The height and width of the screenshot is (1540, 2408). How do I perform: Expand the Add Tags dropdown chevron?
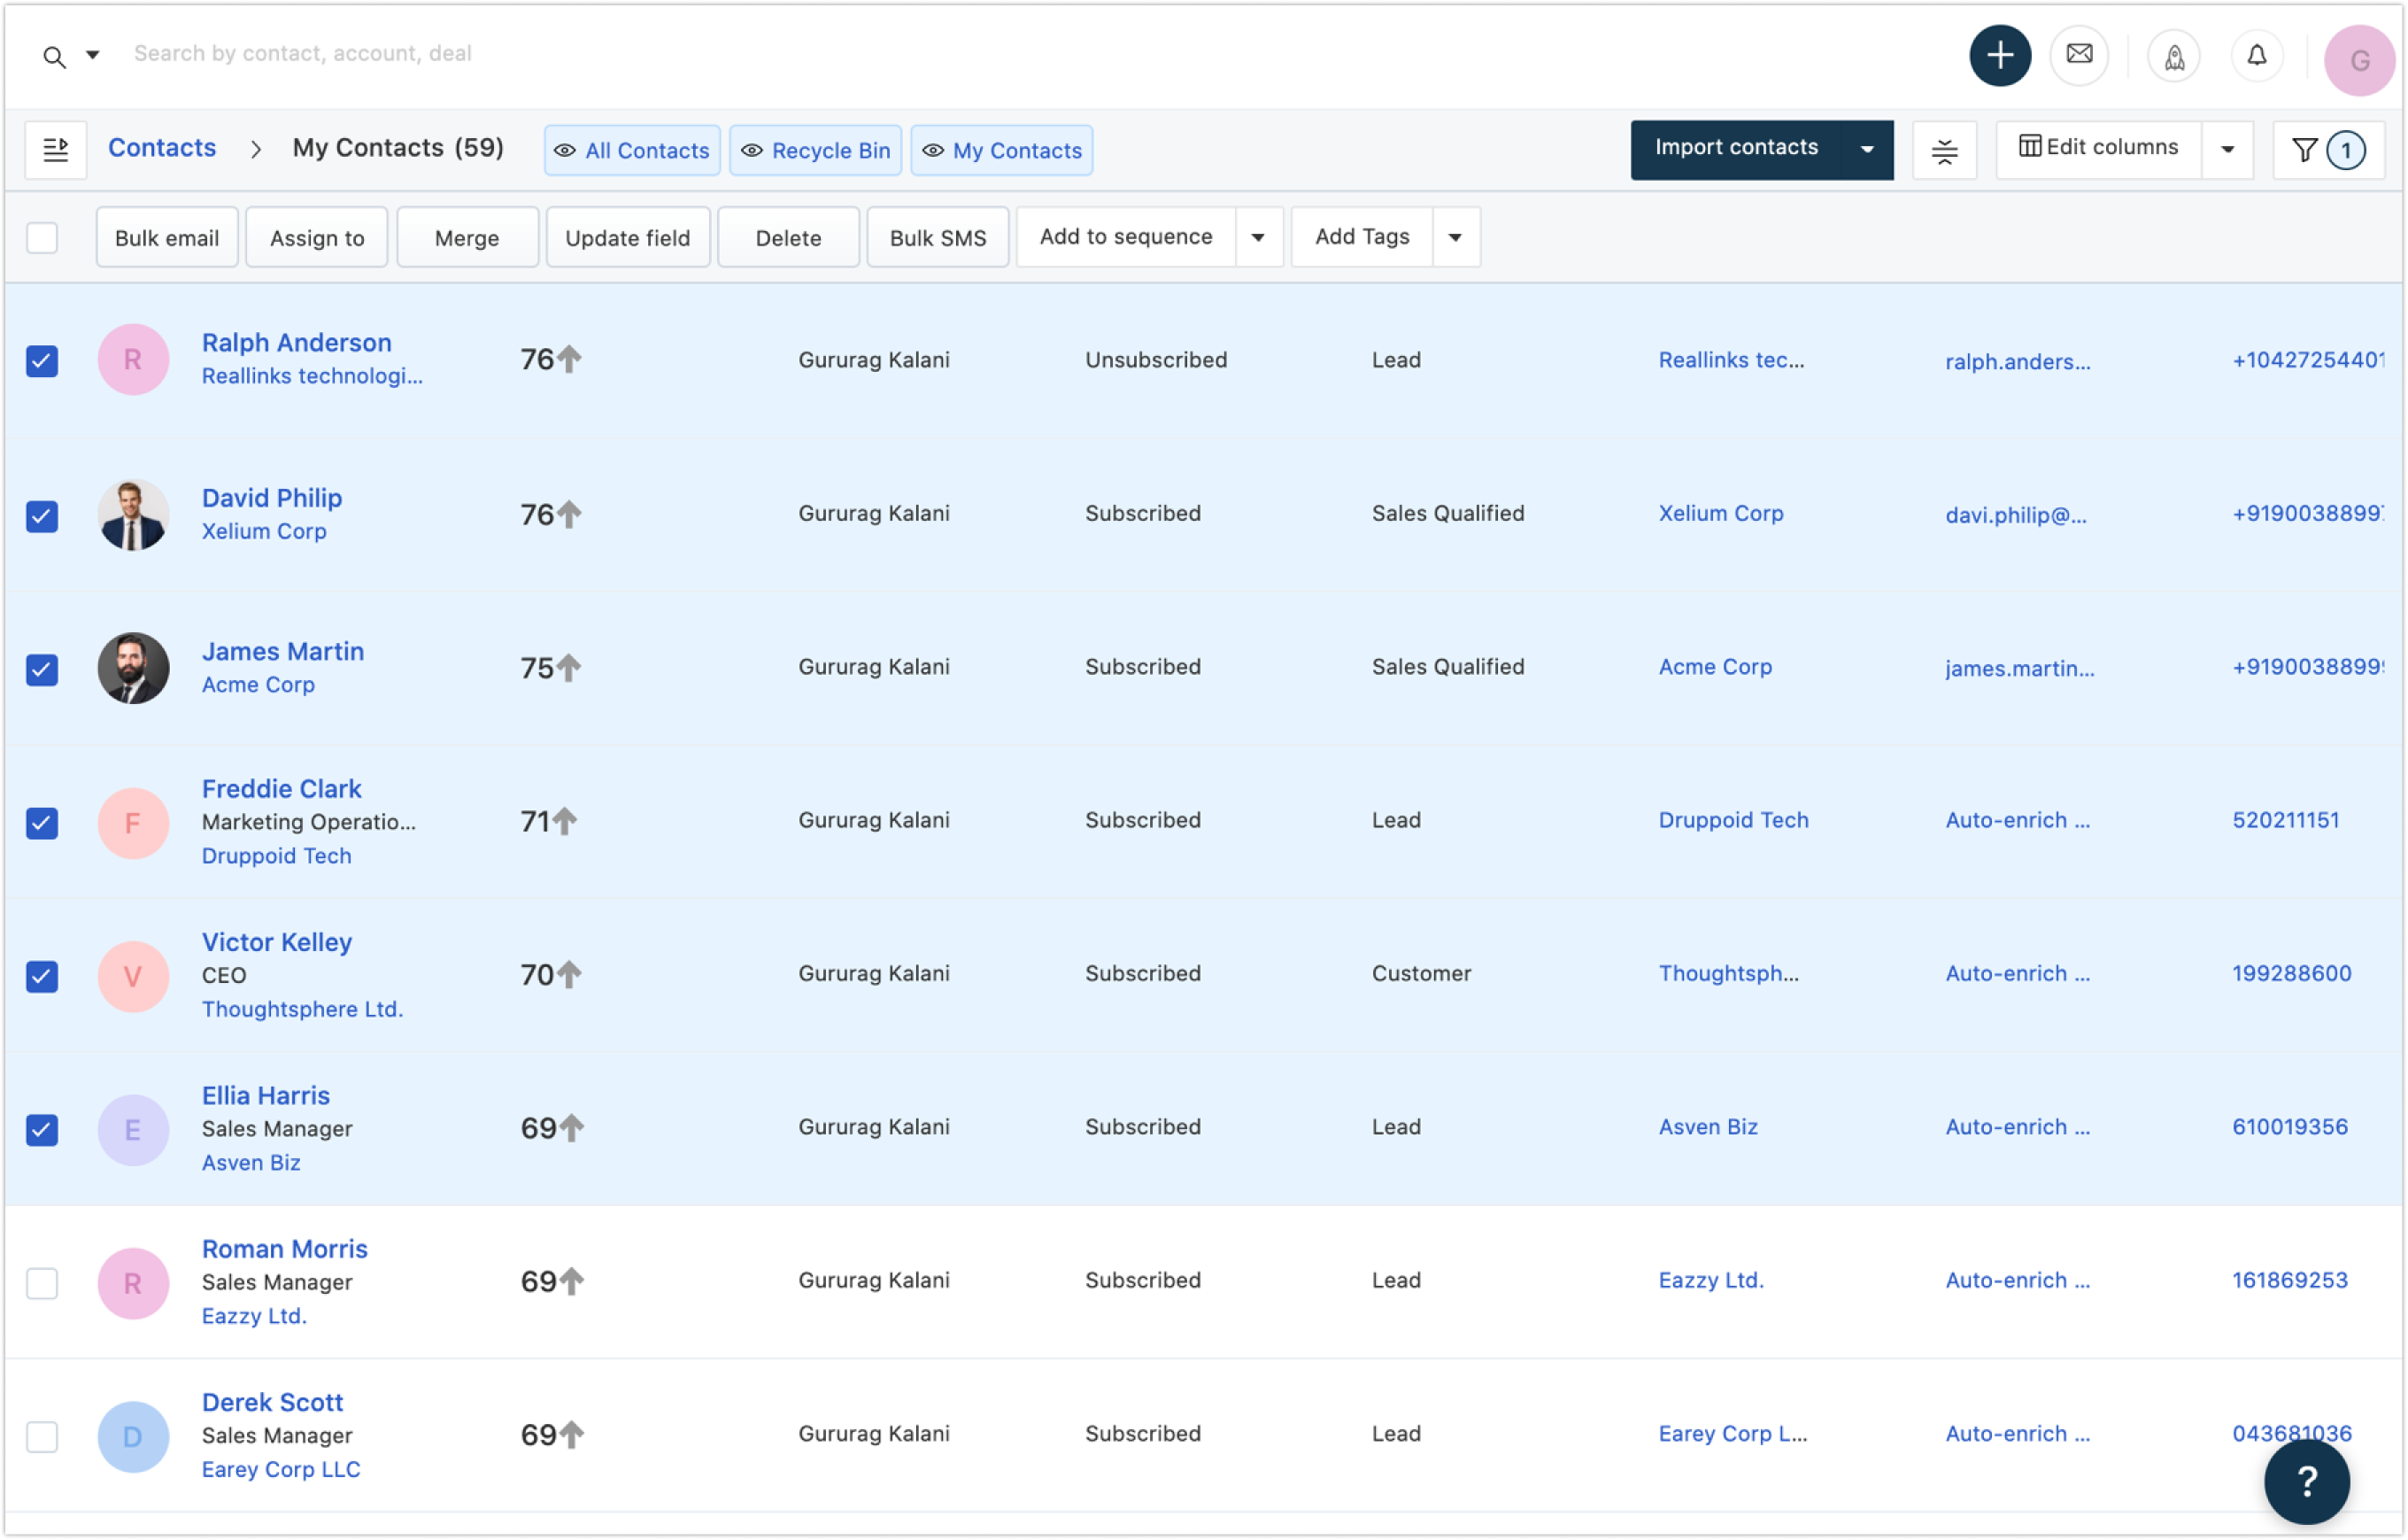click(1455, 237)
